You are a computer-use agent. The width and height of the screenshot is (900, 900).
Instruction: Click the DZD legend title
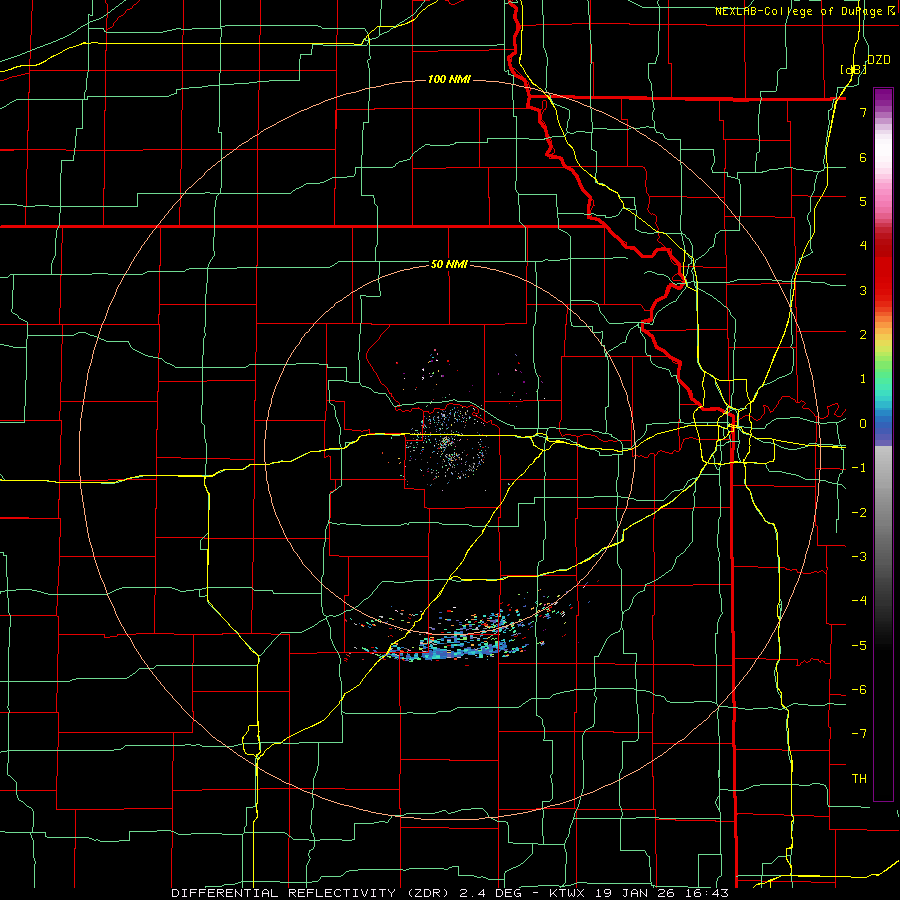878,60
